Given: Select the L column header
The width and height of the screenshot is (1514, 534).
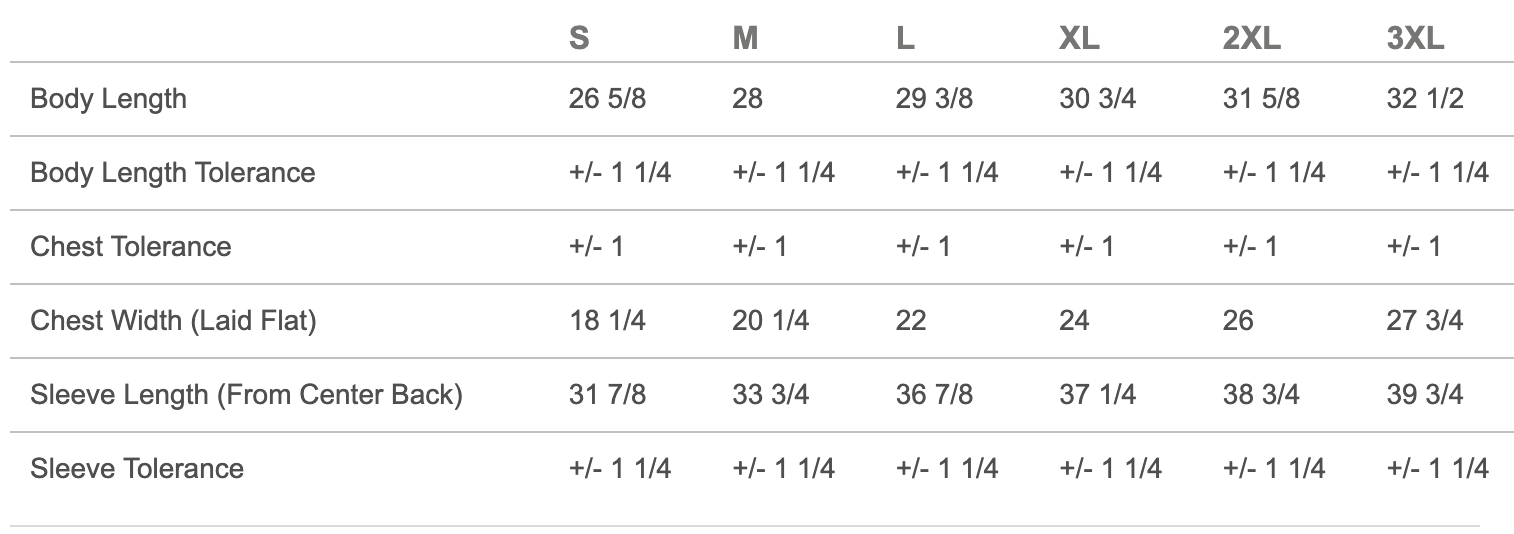Looking at the screenshot, I should [x=905, y=38].
